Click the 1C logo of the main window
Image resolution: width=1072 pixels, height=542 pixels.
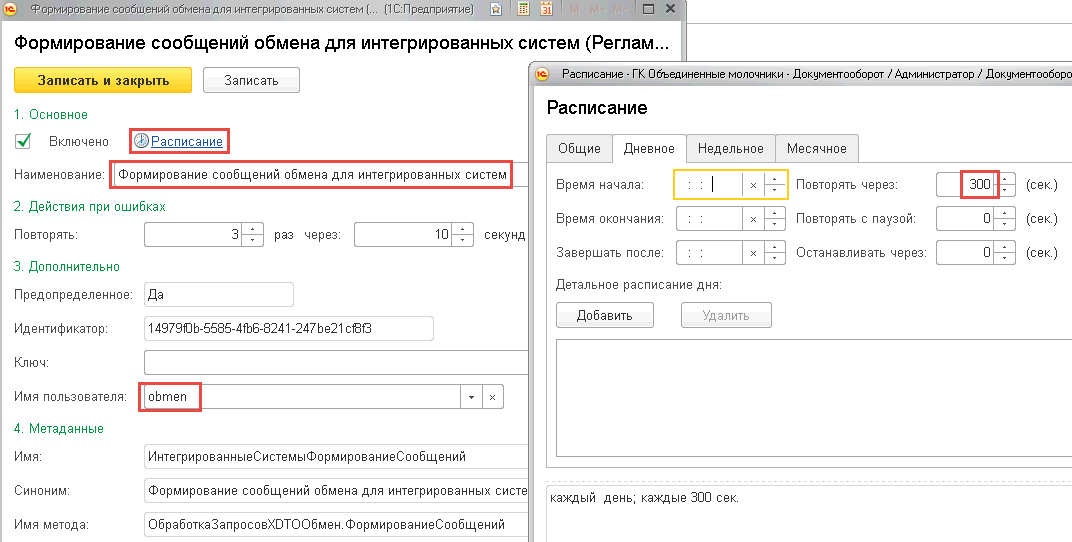(10, 10)
